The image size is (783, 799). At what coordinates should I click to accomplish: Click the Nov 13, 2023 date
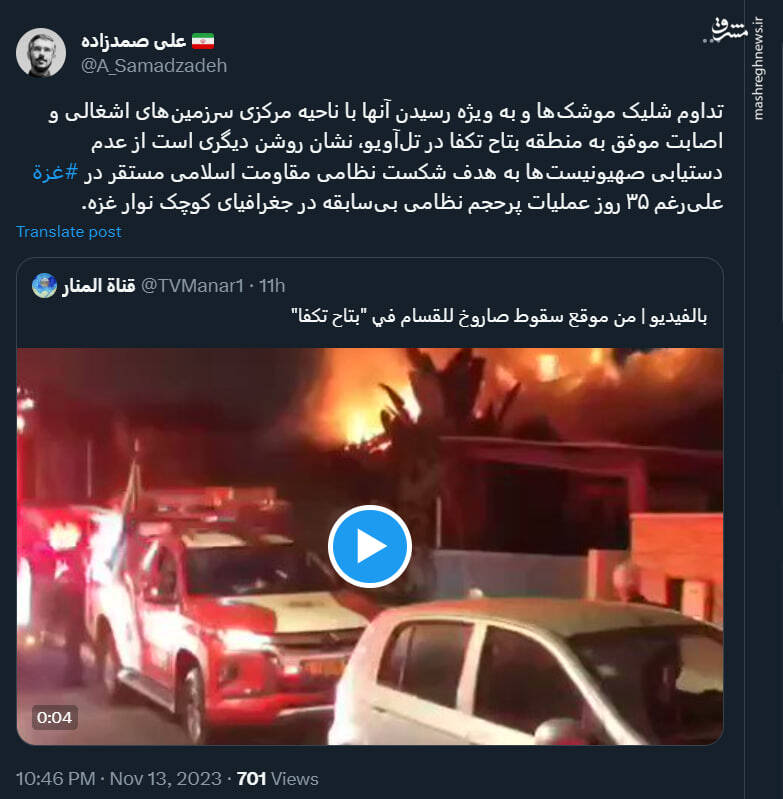[166, 779]
